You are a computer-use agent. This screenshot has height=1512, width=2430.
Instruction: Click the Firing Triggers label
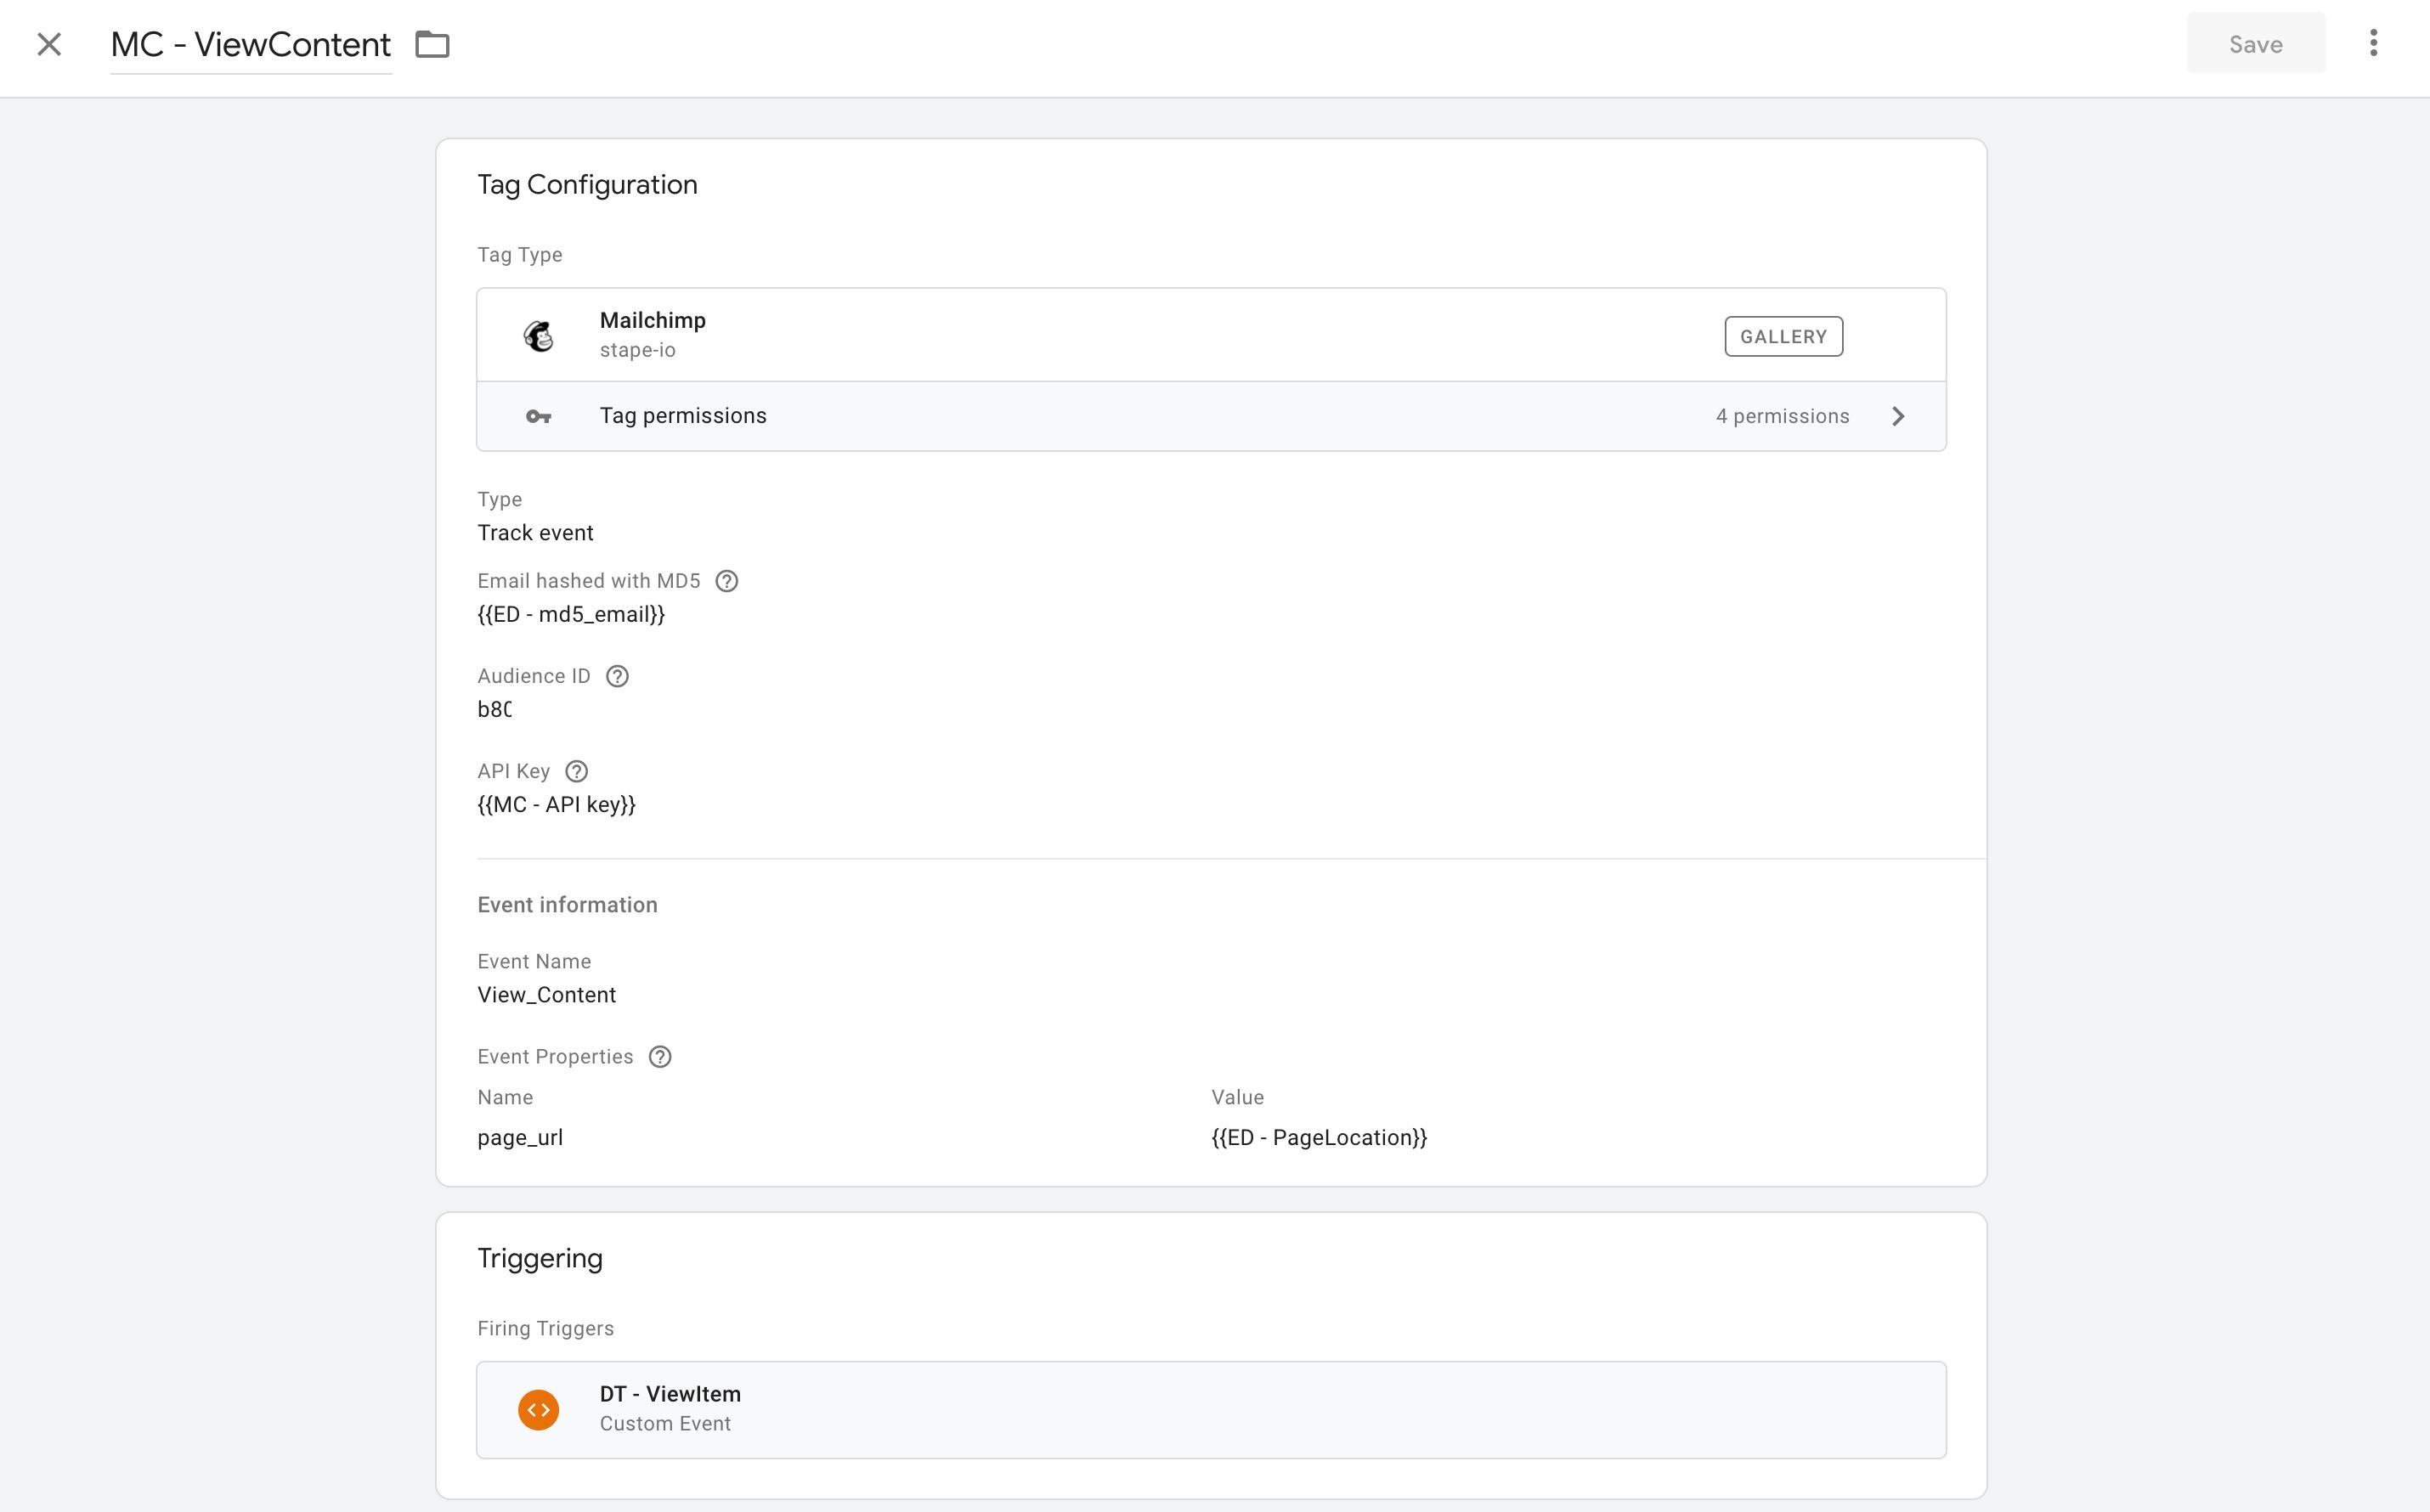[545, 1328]
